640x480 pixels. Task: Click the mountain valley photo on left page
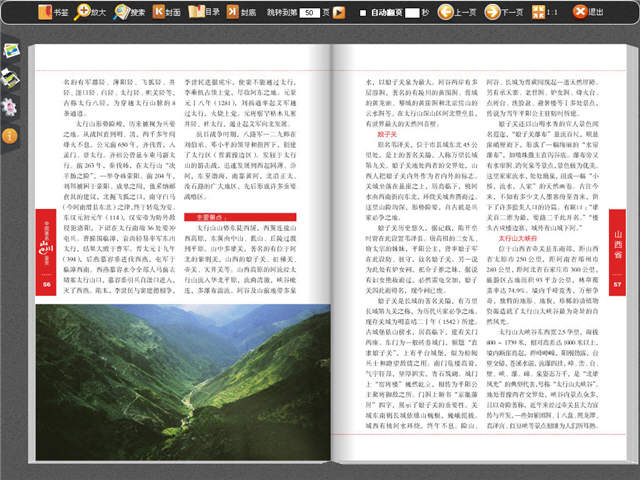[183, 382]
